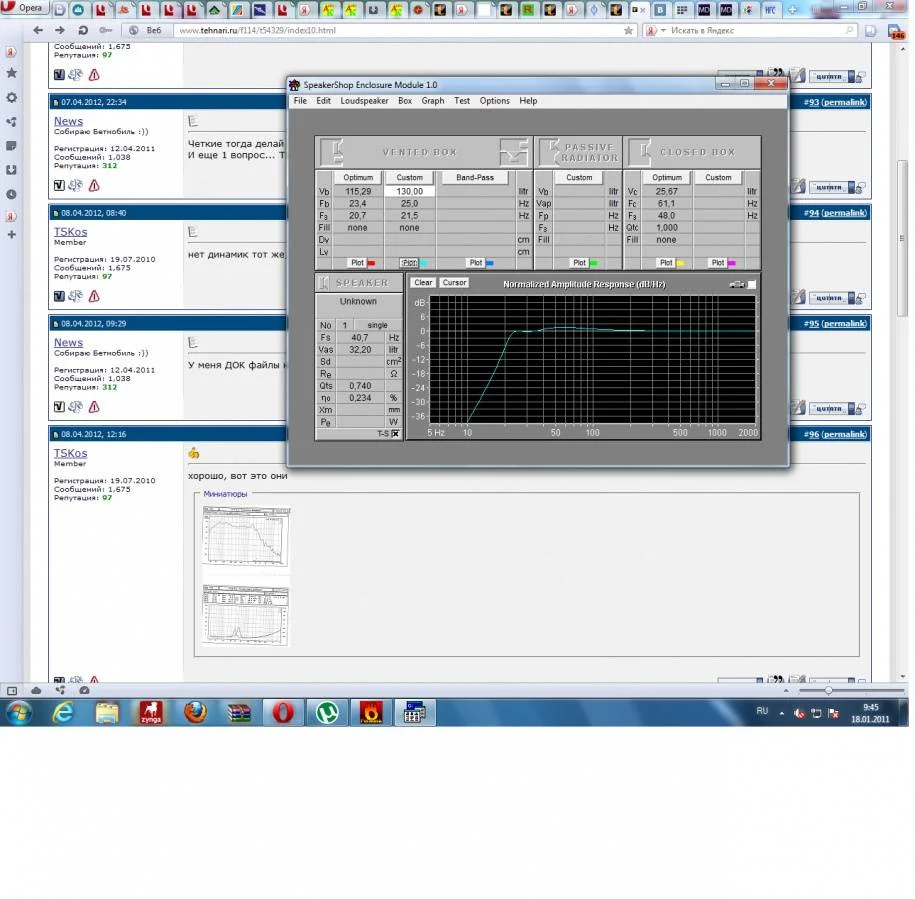Open News profile link in 07.04.2012 post
This screenshot has width=915, height=899.
[x=68, y=121]
